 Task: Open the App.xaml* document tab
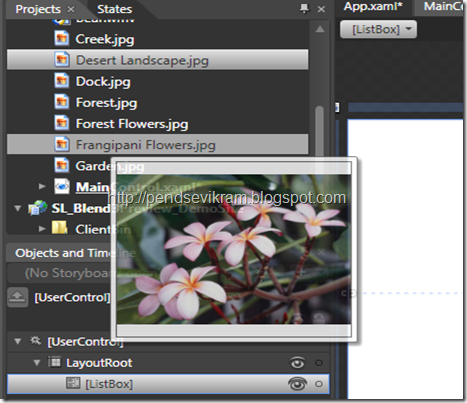[373, 7]
